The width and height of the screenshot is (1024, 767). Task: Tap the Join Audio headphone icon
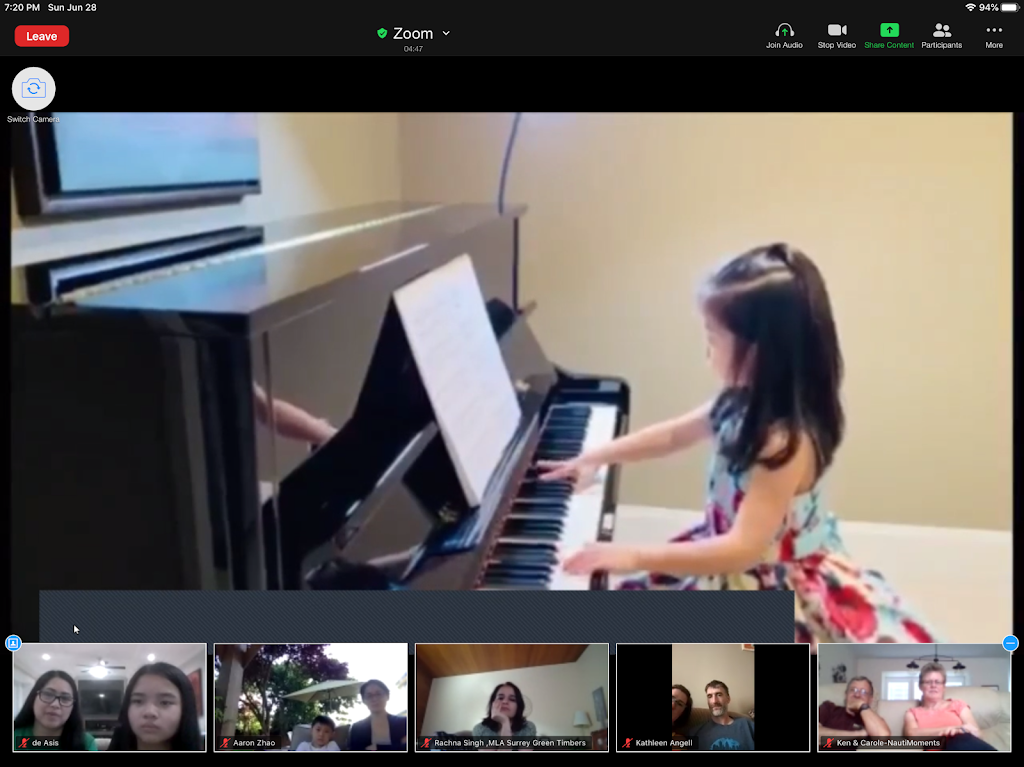click(x=784, y=31)
